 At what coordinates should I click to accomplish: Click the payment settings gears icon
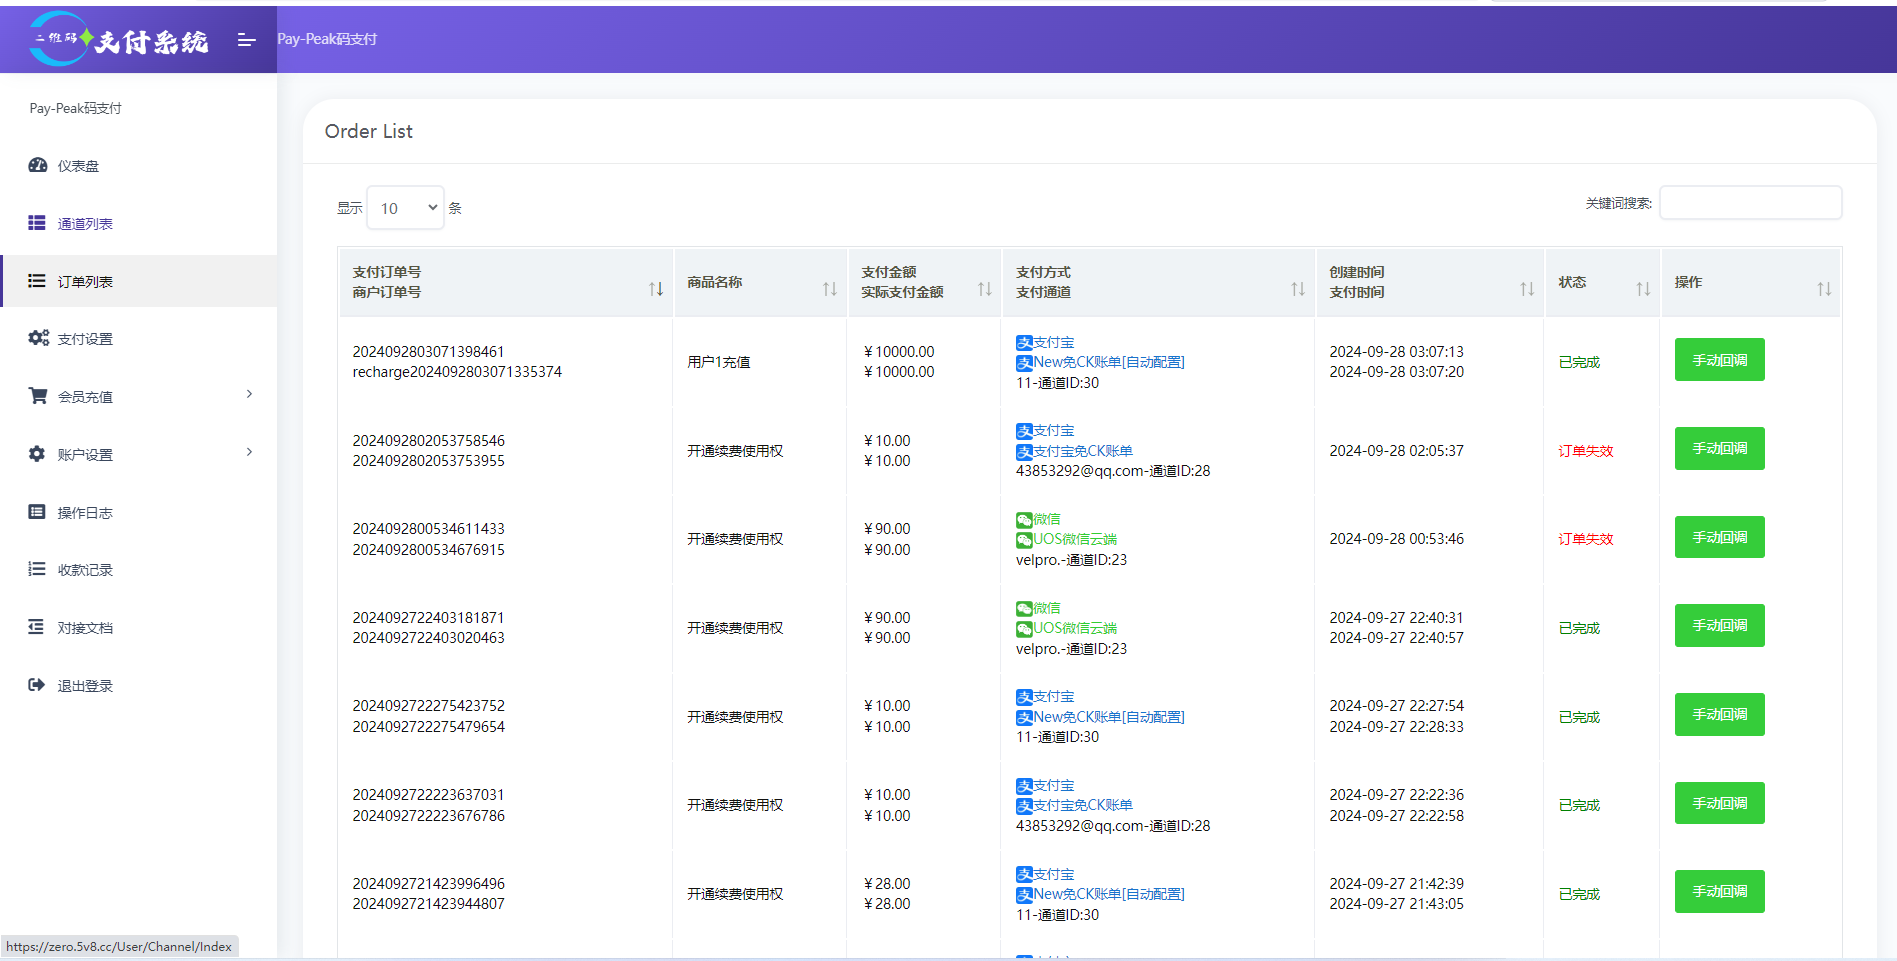point(38,338)
